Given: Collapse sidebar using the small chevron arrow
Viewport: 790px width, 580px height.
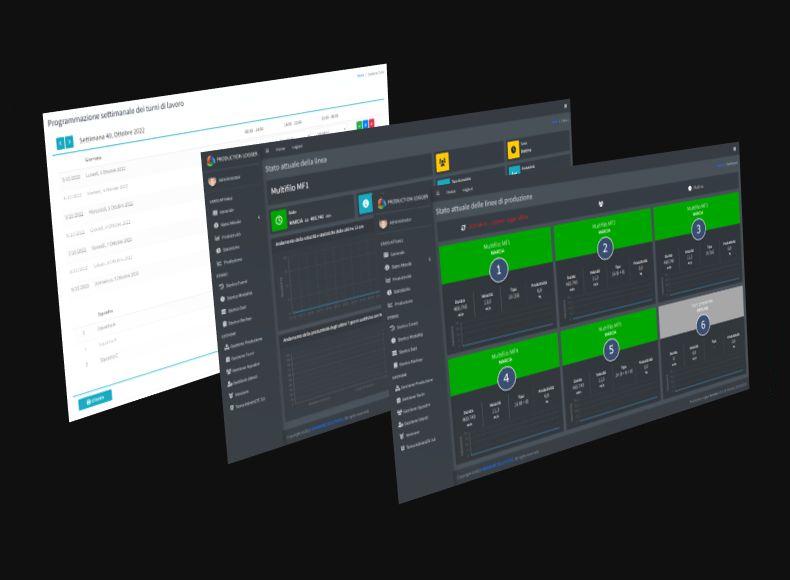Looking at the screenshot, I should [431, 259].
